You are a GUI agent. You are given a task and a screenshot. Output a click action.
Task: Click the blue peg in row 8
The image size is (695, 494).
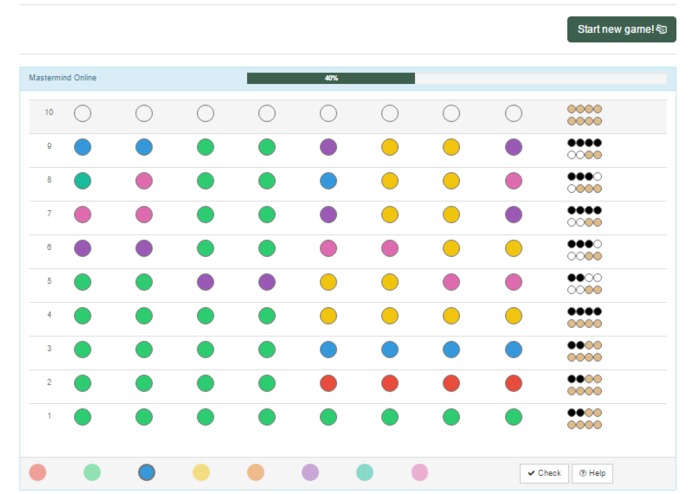(x=328, y=181)
